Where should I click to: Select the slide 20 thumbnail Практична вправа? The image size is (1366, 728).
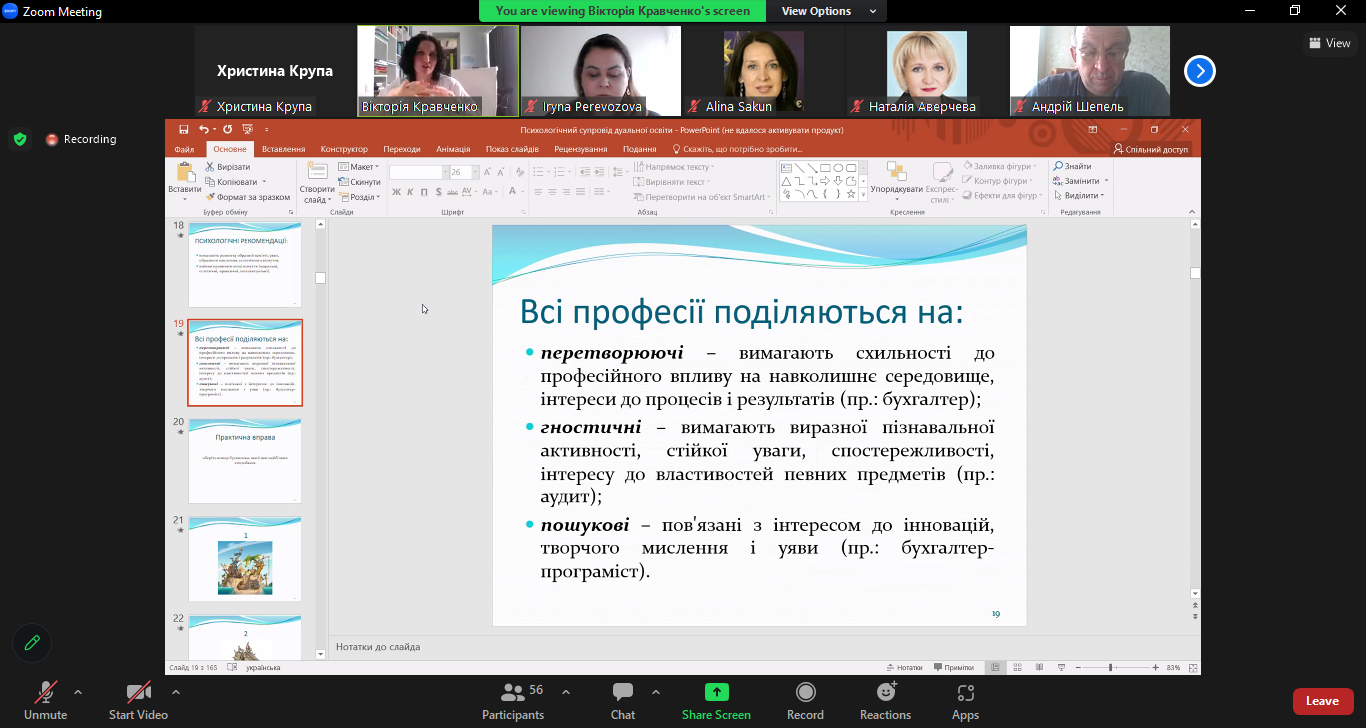(245, 460)
